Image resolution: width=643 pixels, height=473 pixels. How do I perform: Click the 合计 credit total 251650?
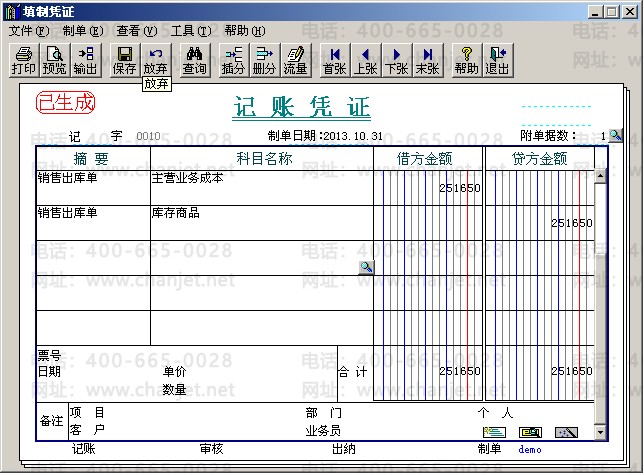[x=572, y=371]
